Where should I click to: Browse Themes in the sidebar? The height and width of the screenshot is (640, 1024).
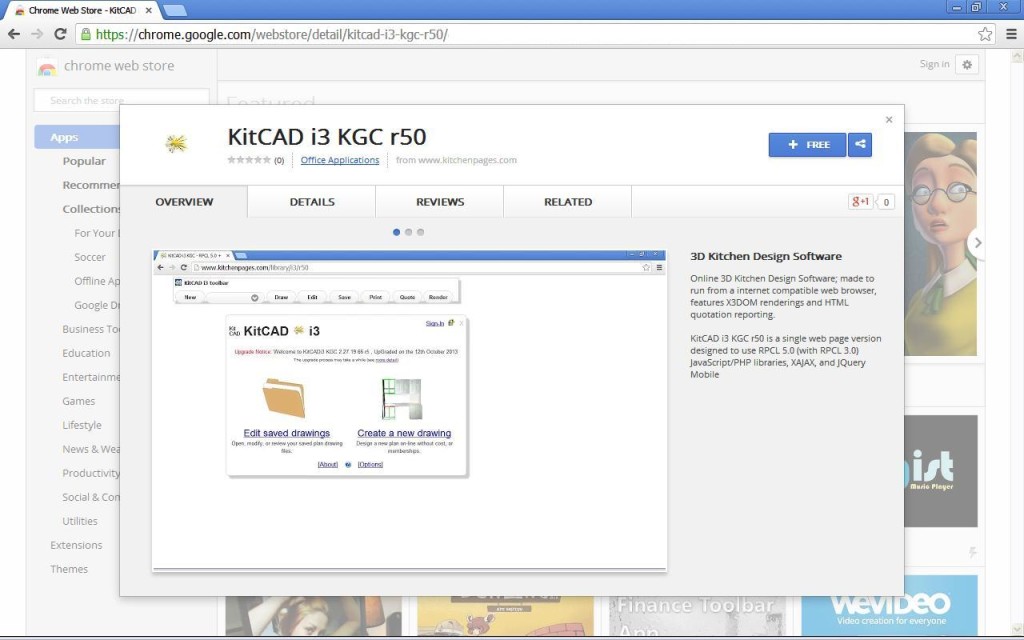coord(69,569)
